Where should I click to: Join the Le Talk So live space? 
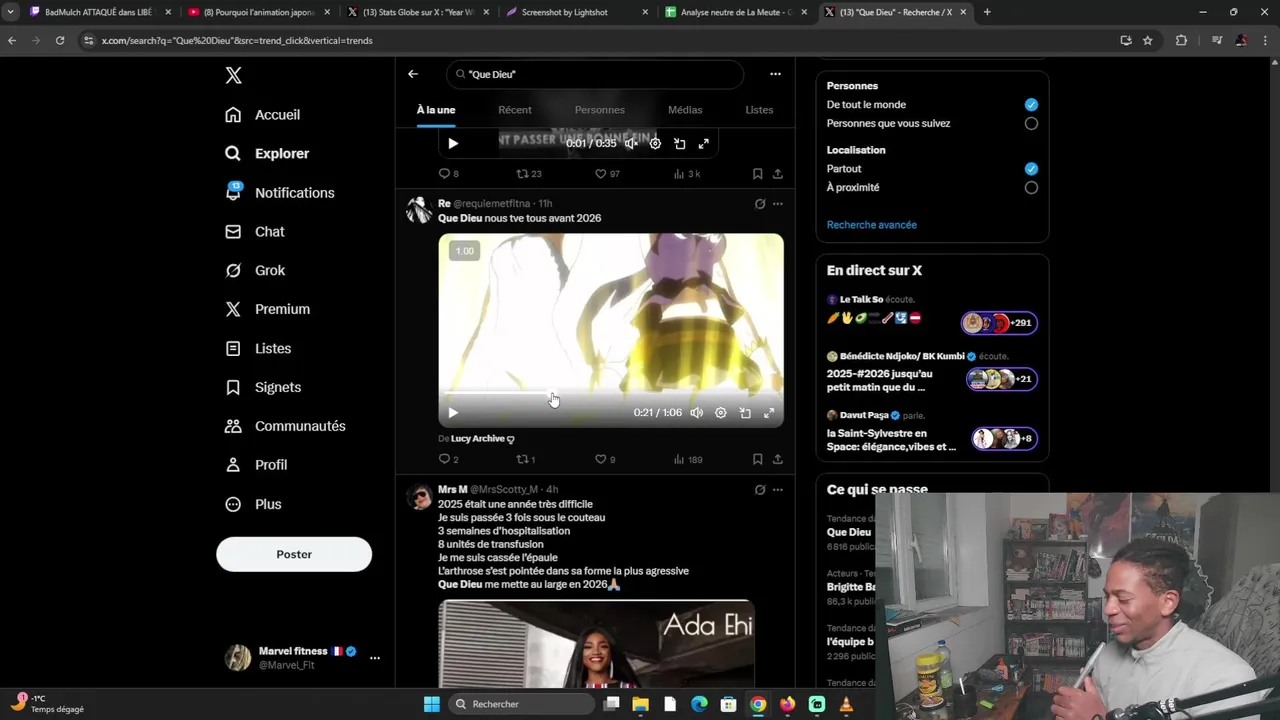tap(932, 311)
